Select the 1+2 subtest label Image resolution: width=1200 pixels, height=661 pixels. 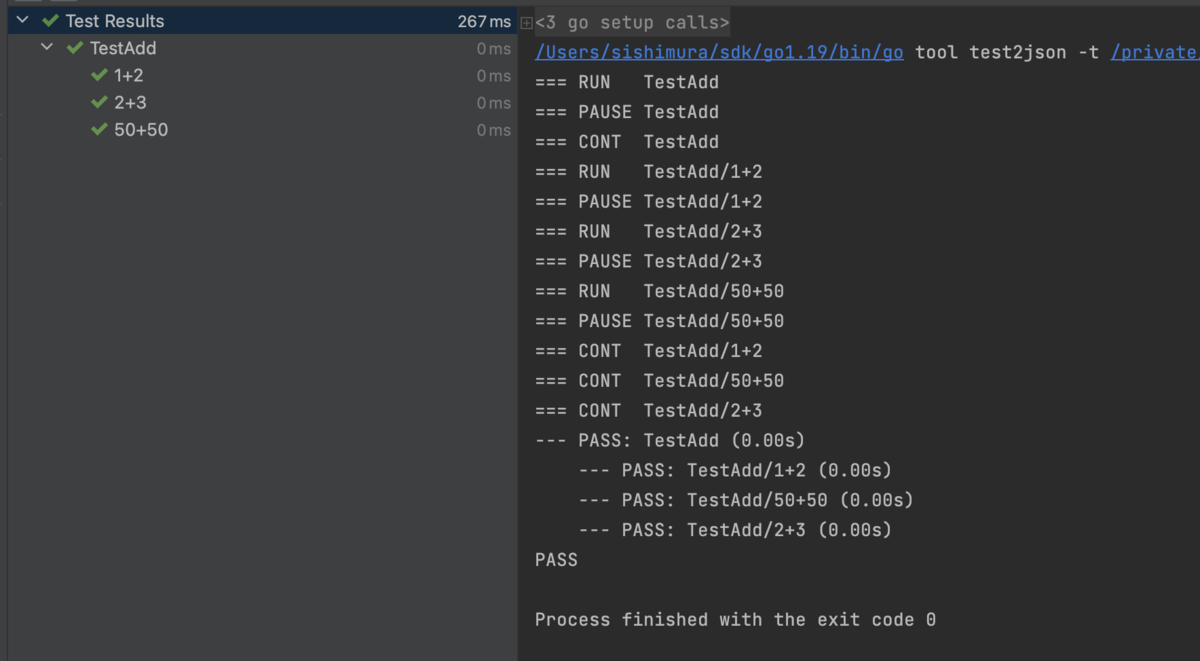129,75
